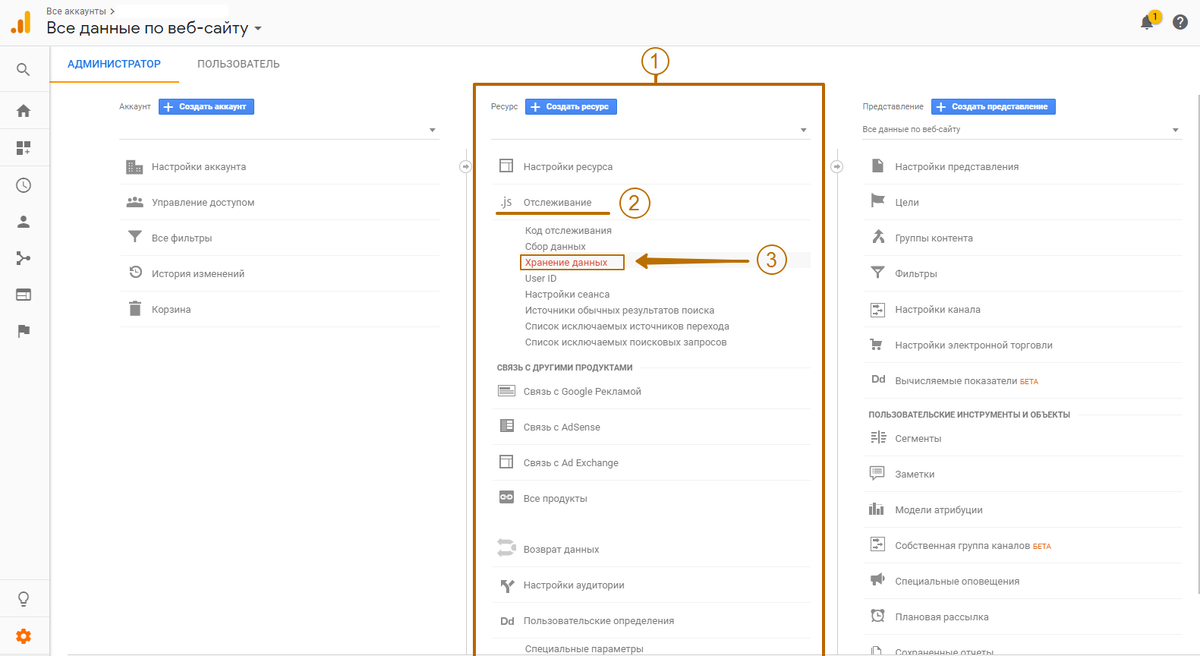
Task: Open Связь с Google Рекламой
Action: [x=582, y=391]
